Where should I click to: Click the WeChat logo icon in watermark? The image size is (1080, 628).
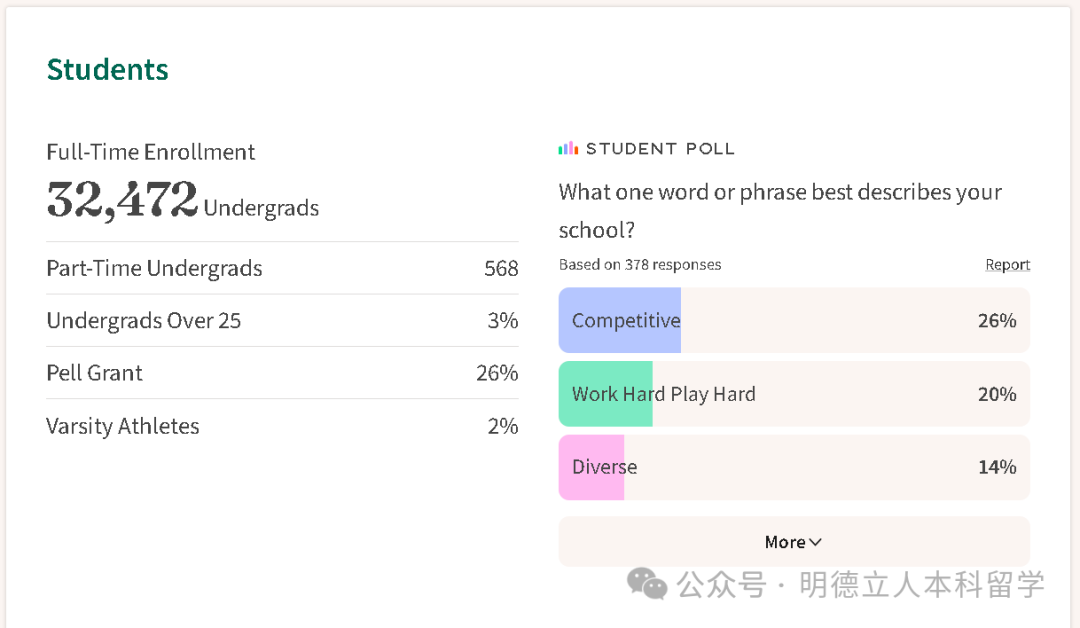point(647,583)
